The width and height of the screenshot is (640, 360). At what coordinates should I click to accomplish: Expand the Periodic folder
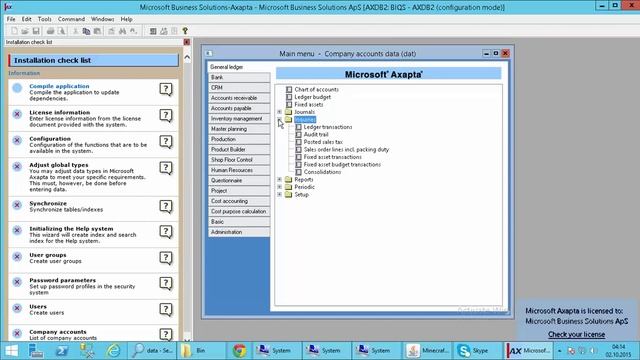(x=280, y=187)
